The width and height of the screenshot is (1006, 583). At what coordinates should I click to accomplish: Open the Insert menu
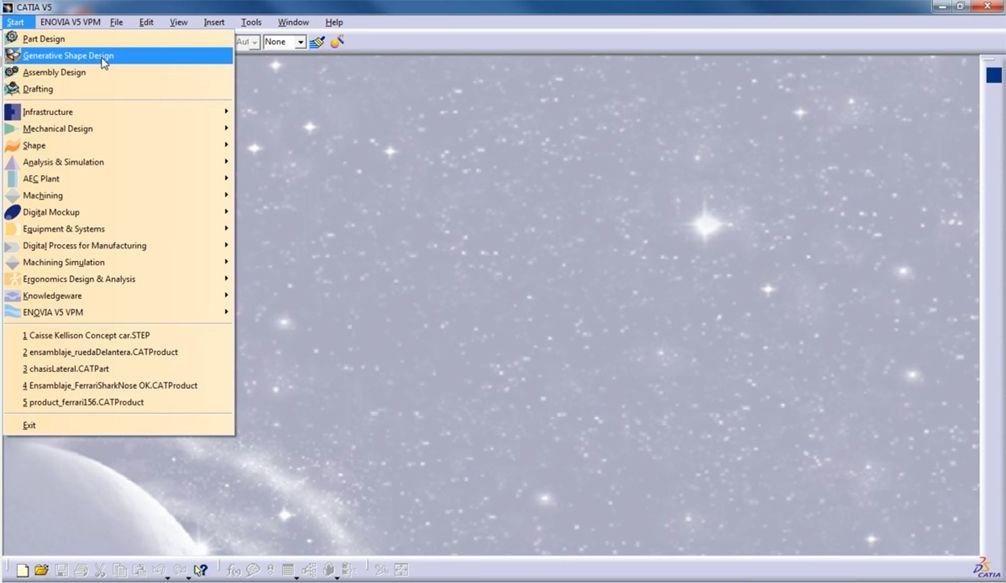click(214, 22)
